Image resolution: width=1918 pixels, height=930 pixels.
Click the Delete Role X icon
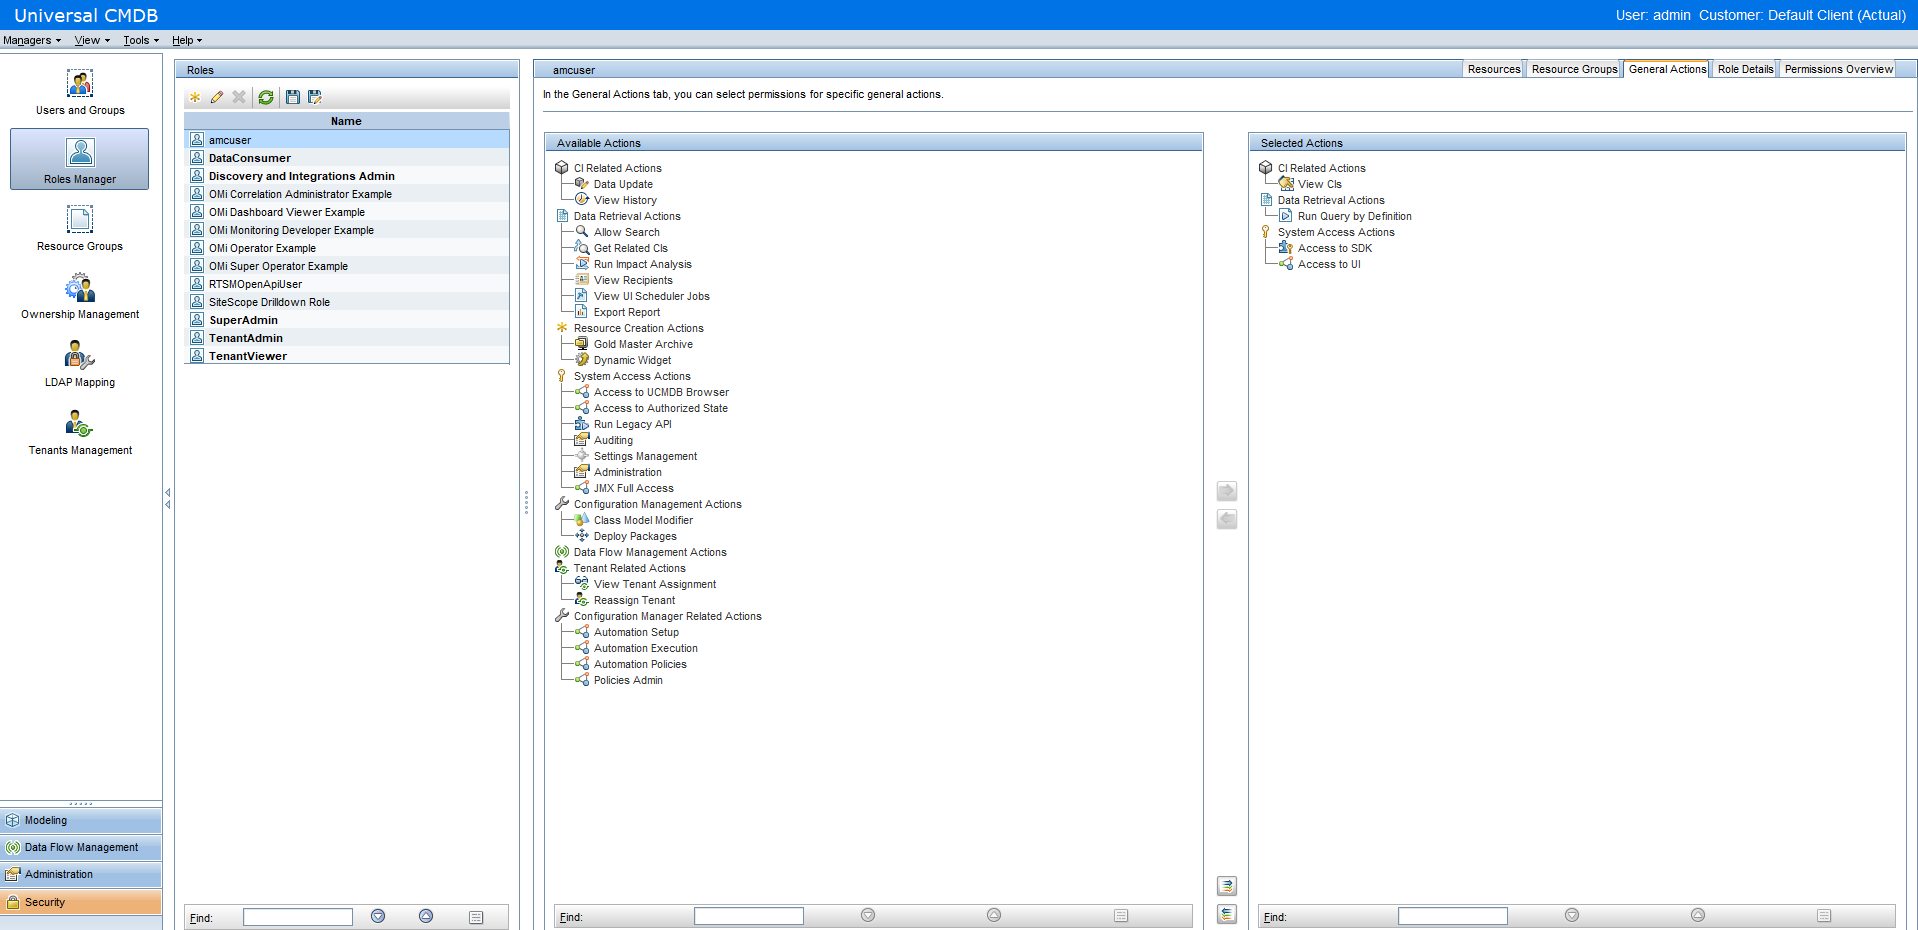click(239, 97)
